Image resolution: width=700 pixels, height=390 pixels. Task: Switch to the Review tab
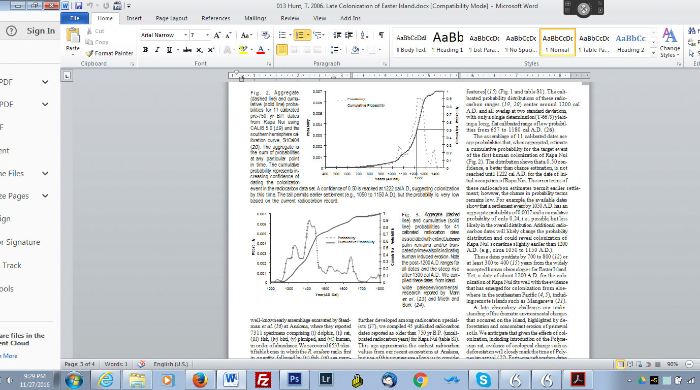coord(290,18)
